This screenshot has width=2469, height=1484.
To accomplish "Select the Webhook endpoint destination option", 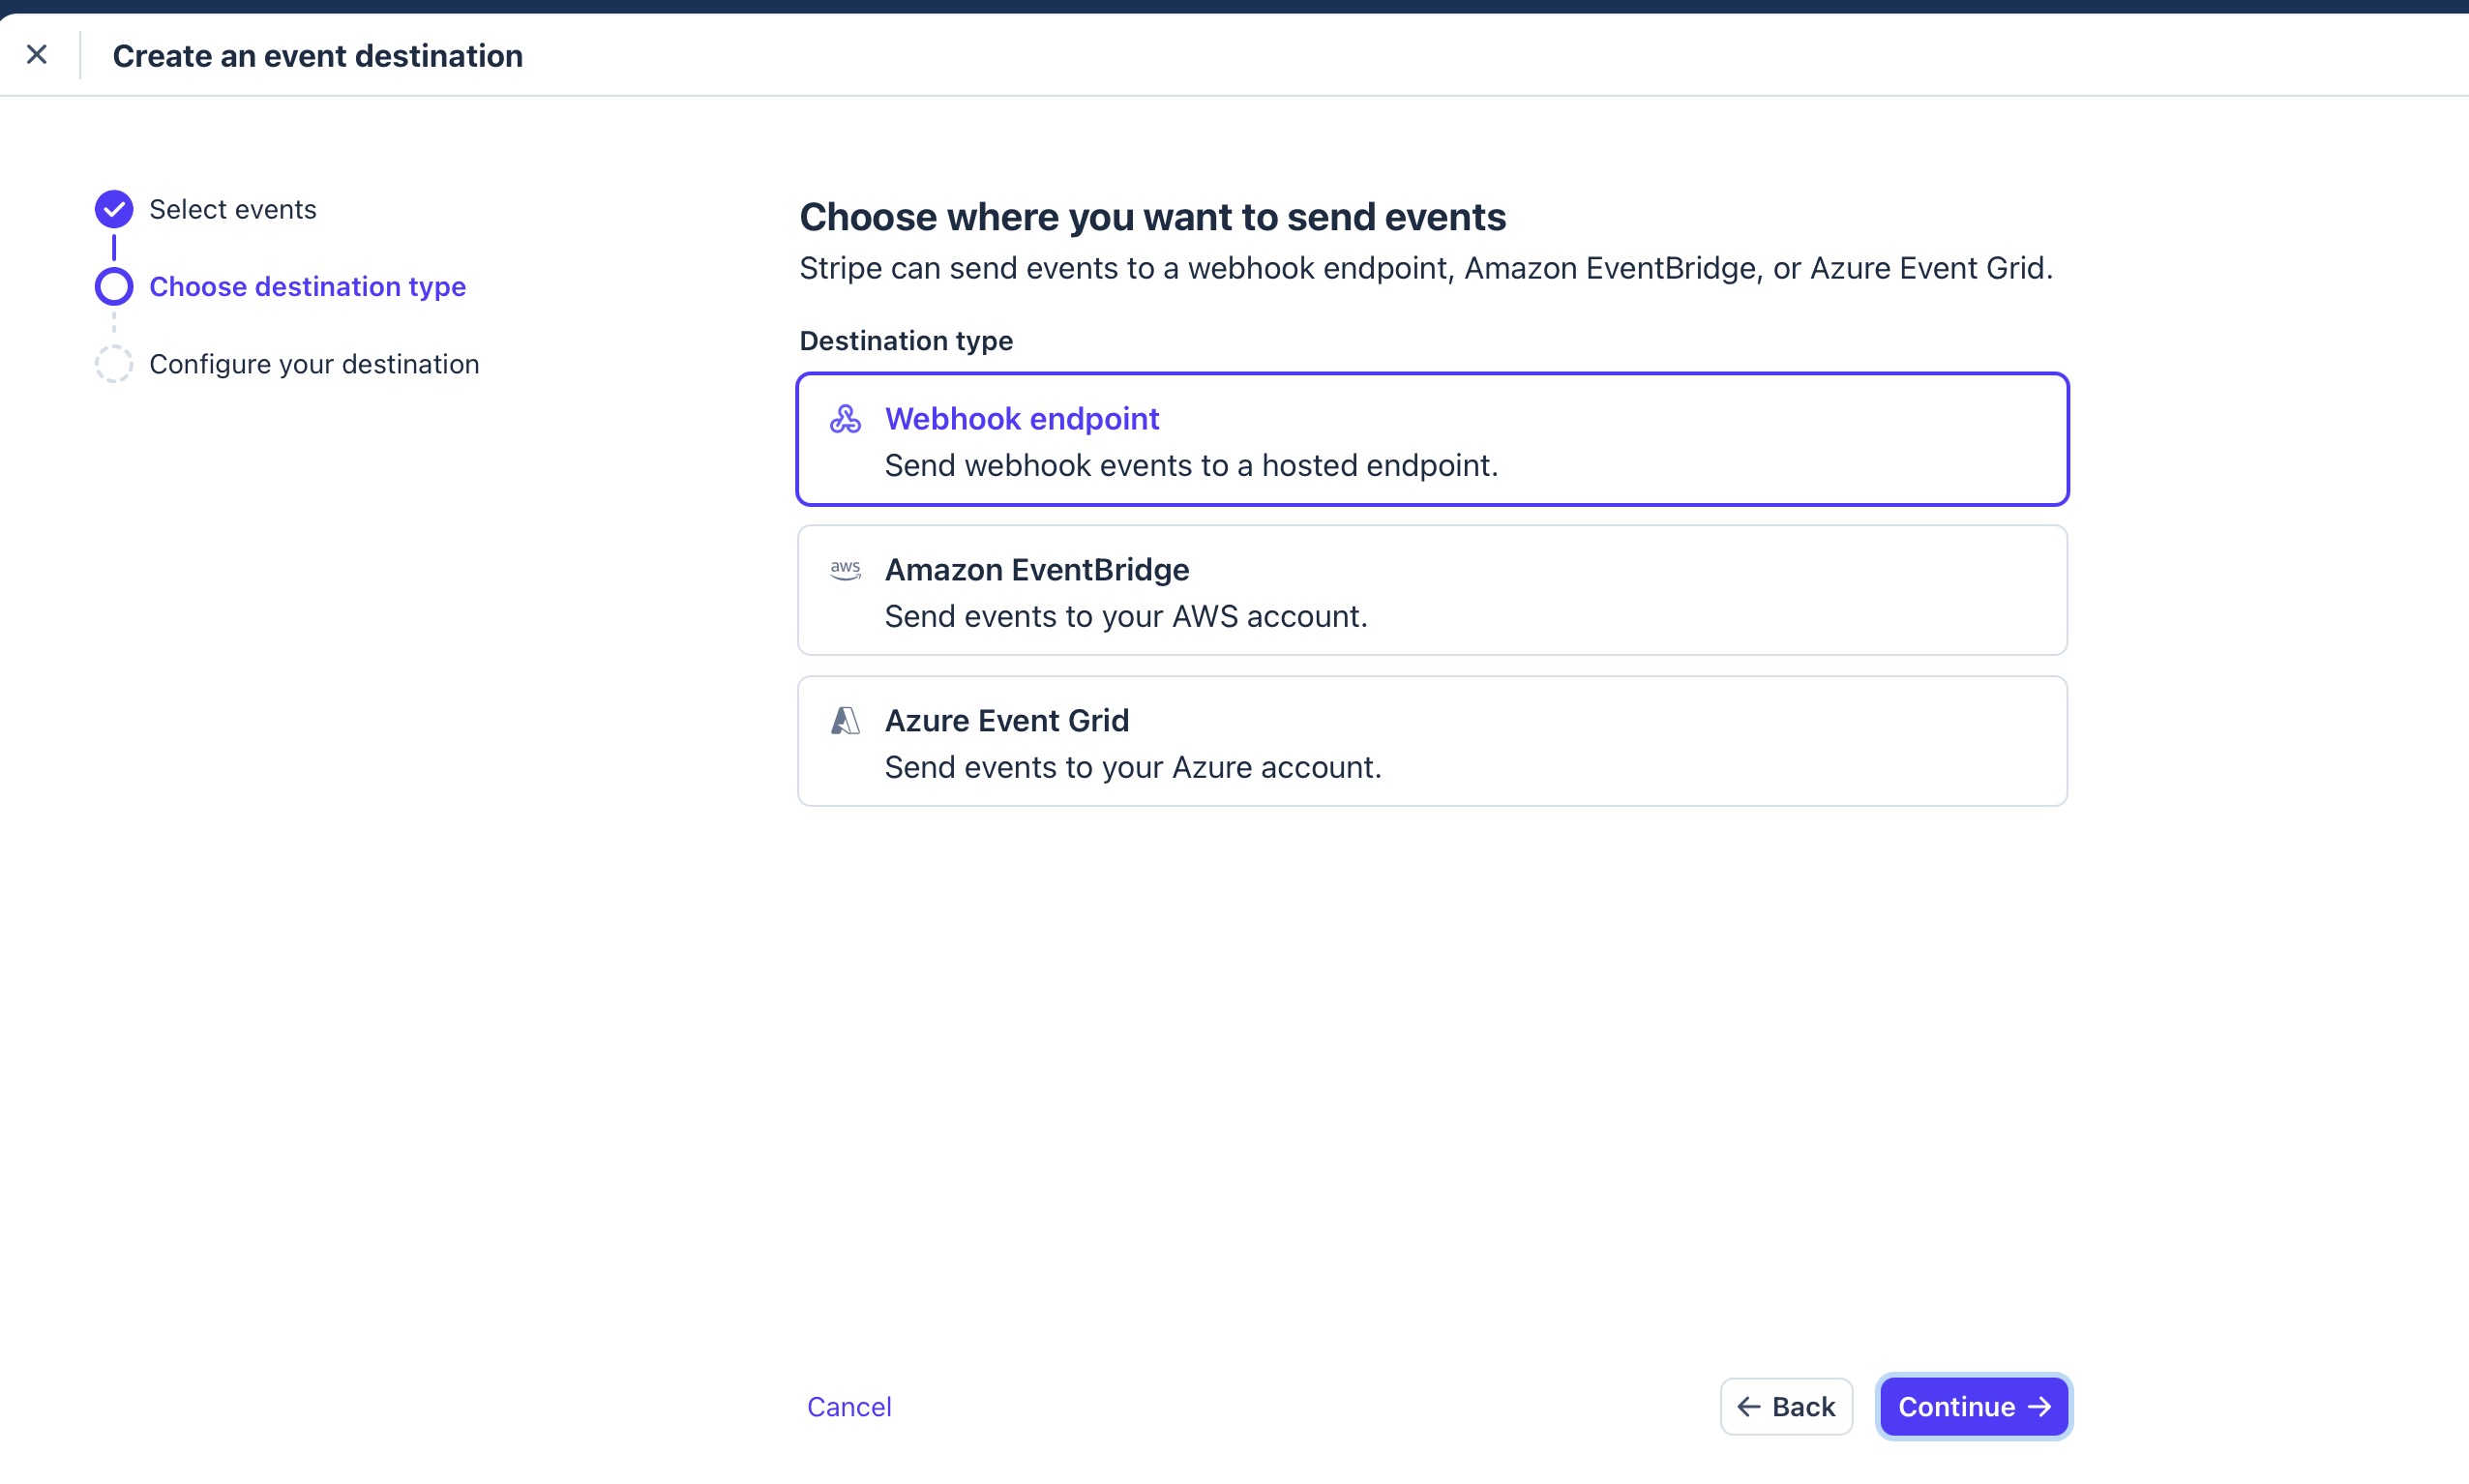I will (x=1432, y=440).
